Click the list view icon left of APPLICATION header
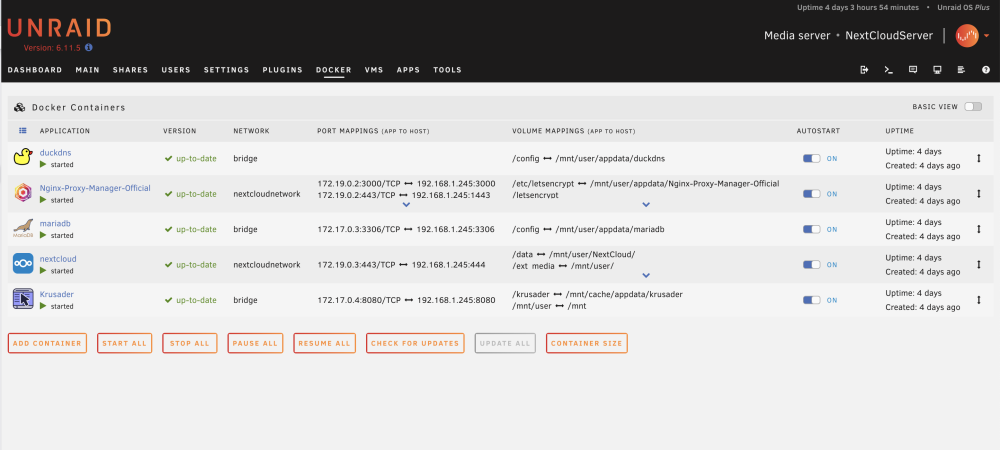Screen dimensions: 1000x450 coord(22,131)
